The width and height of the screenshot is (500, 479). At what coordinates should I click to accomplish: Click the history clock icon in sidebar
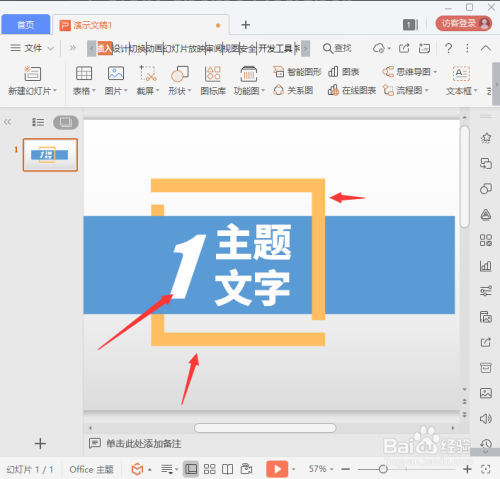486,444
